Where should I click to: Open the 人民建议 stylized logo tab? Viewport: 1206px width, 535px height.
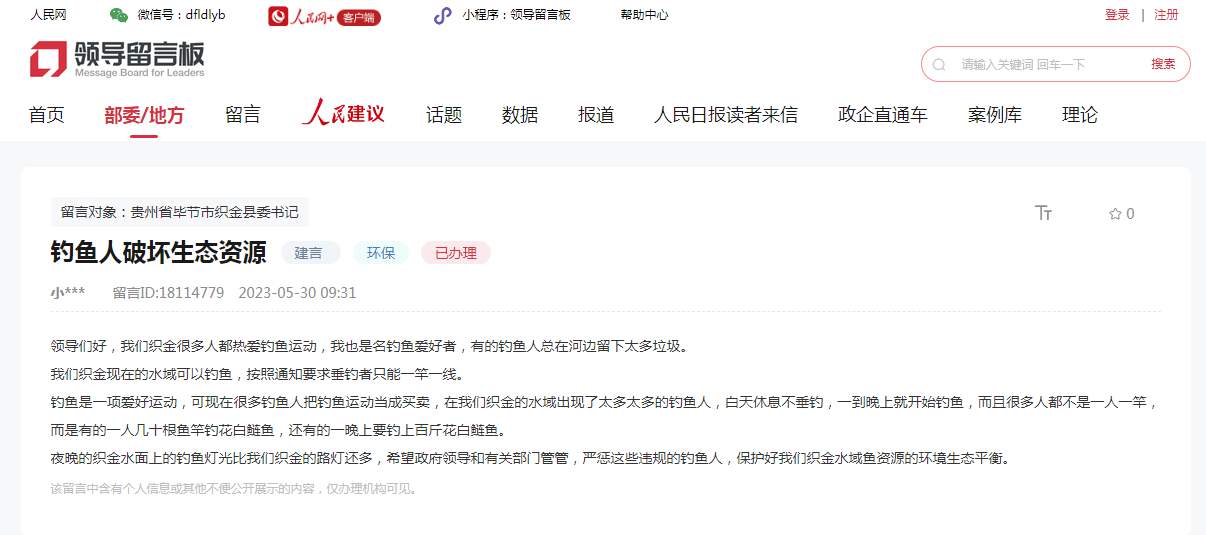pos(343,114)
